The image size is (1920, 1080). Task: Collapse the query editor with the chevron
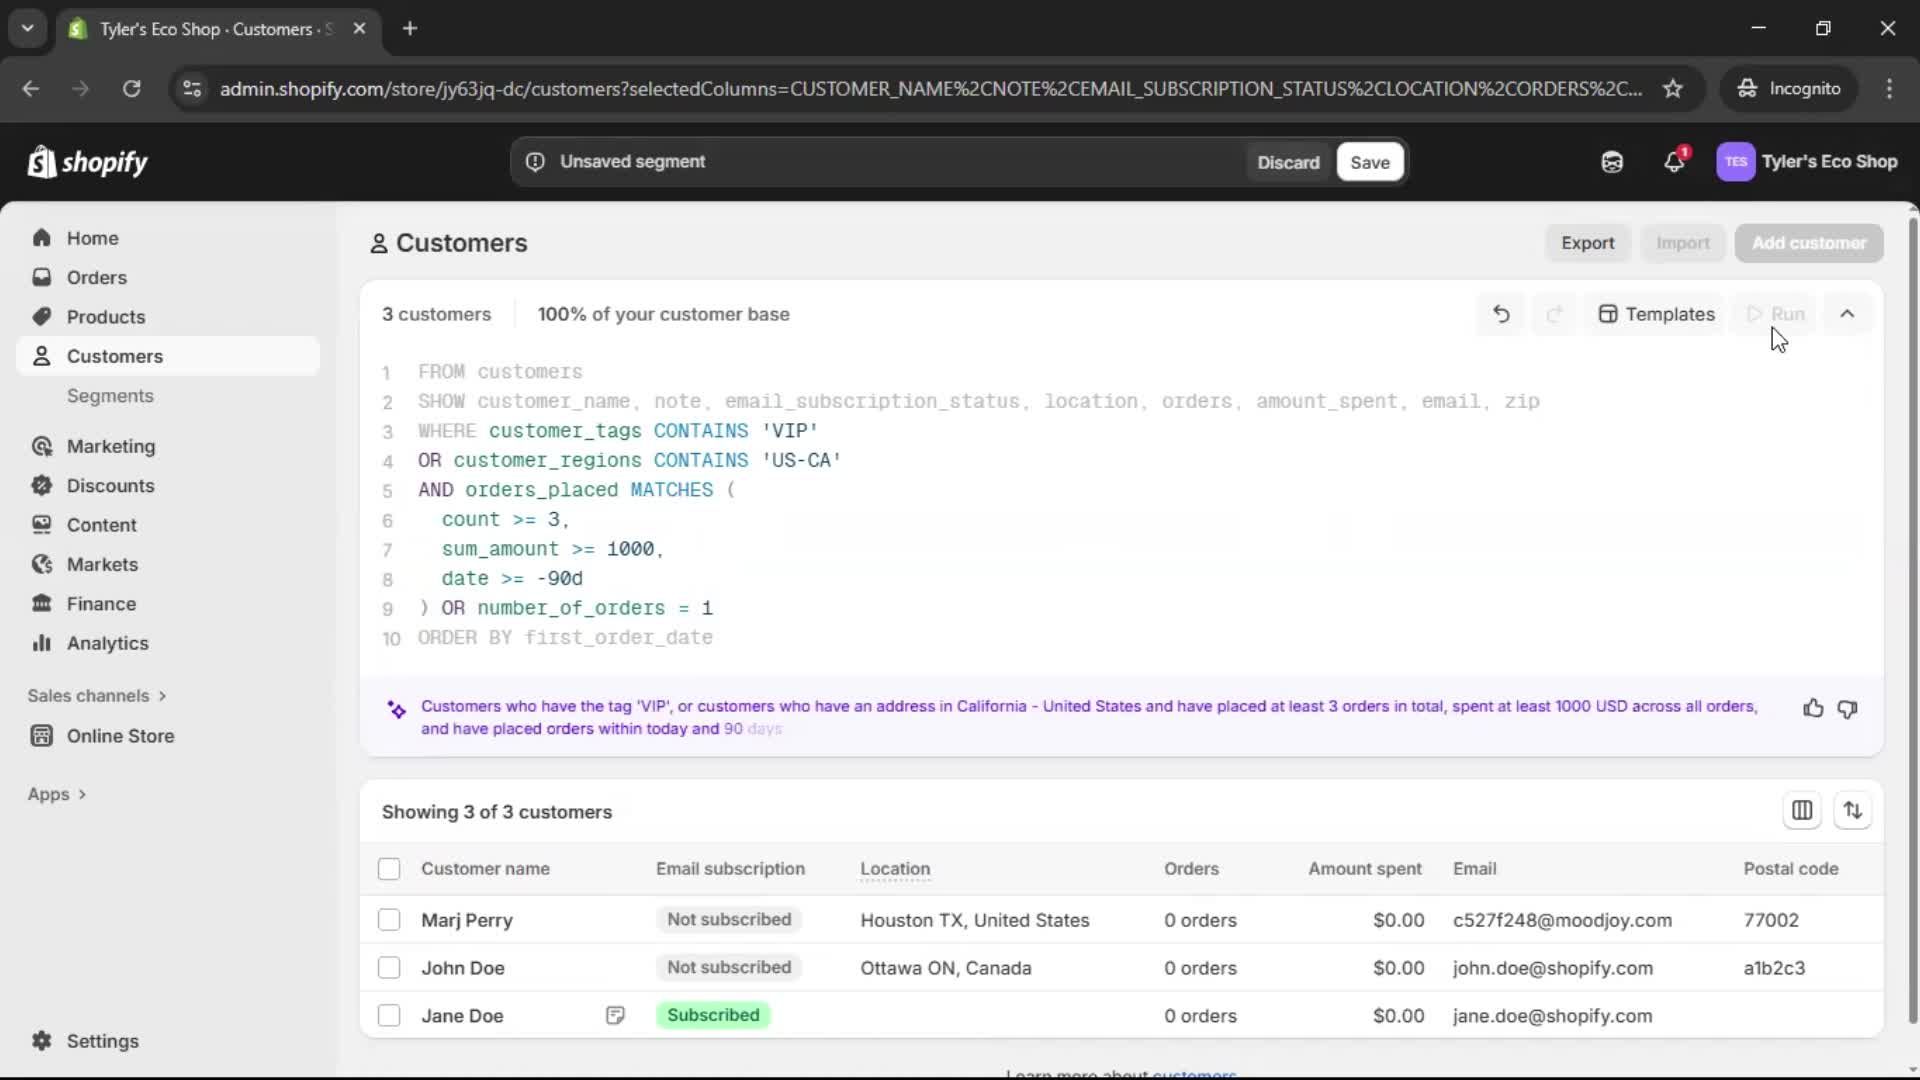[x=1847, y=313]
